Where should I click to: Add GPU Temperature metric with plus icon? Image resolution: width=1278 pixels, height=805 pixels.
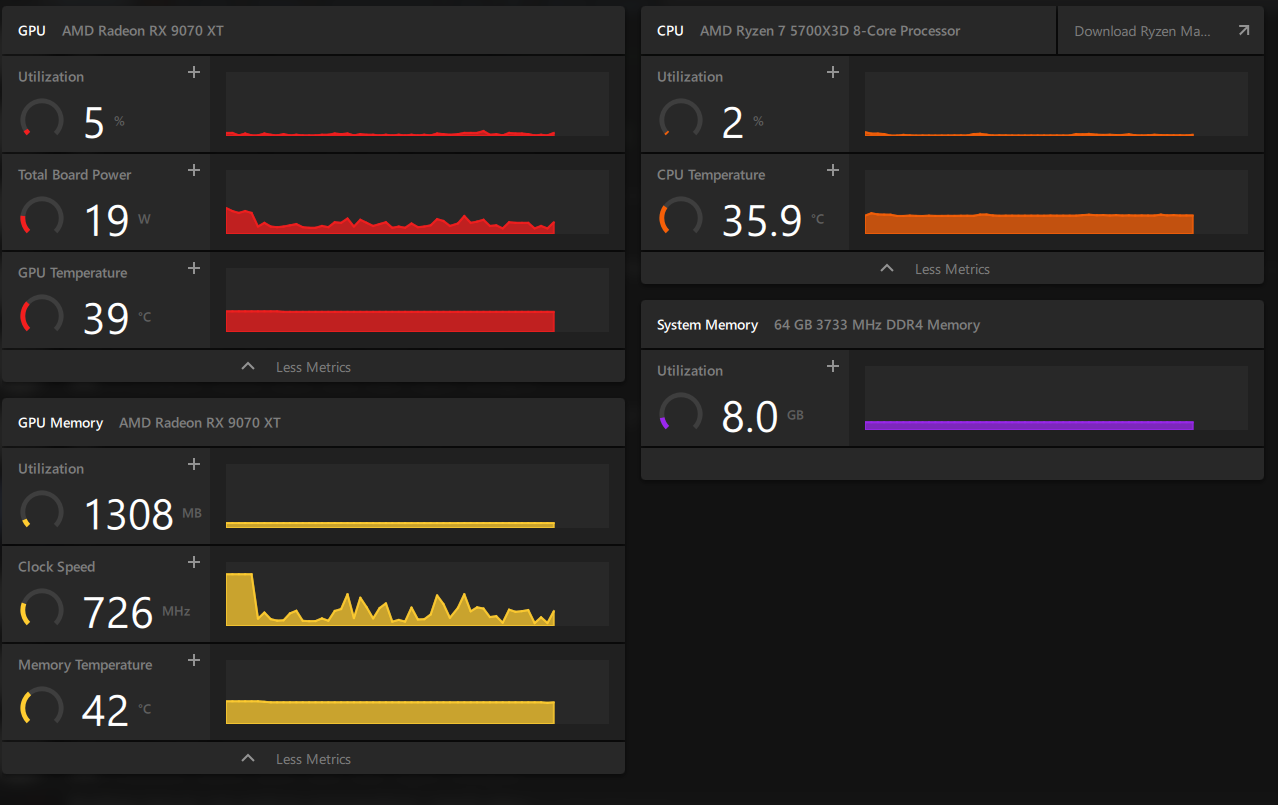coord(194,268)
